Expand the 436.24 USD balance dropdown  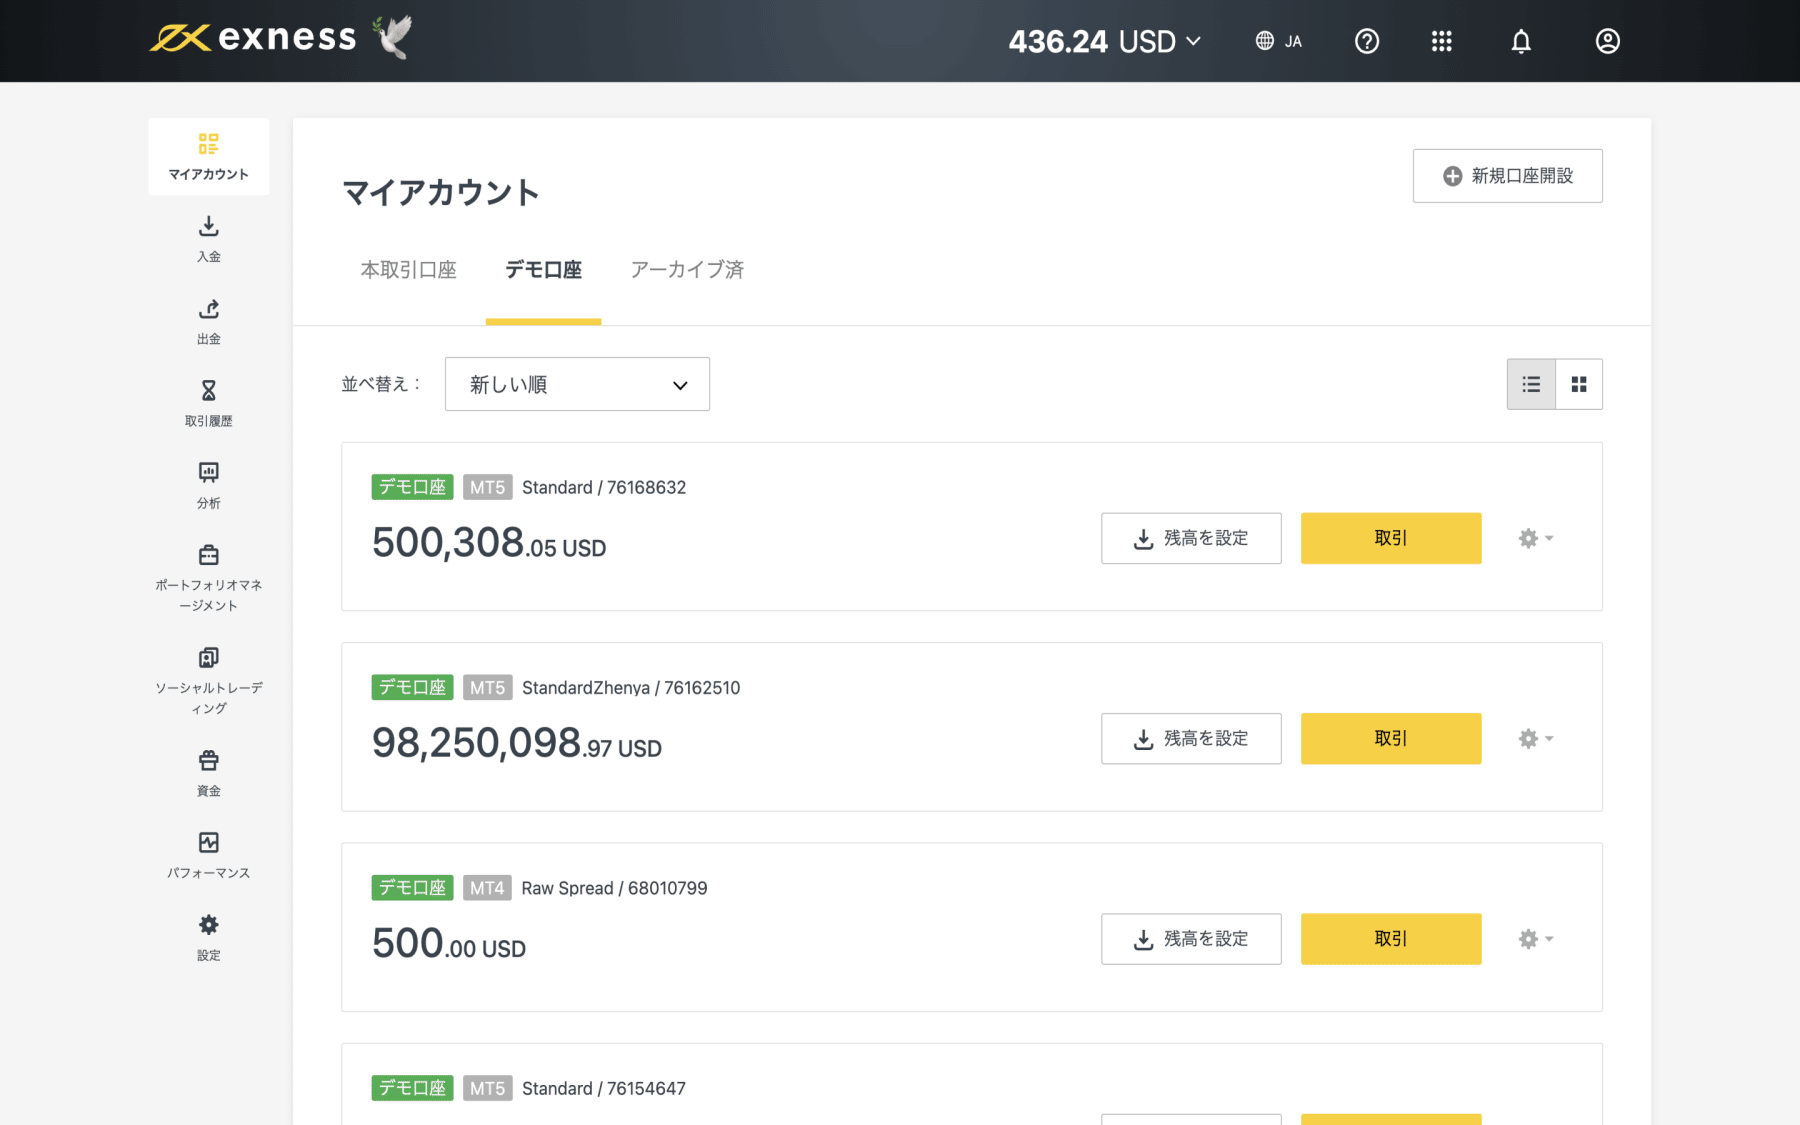pyautogui.click(x=1104, y=41)
